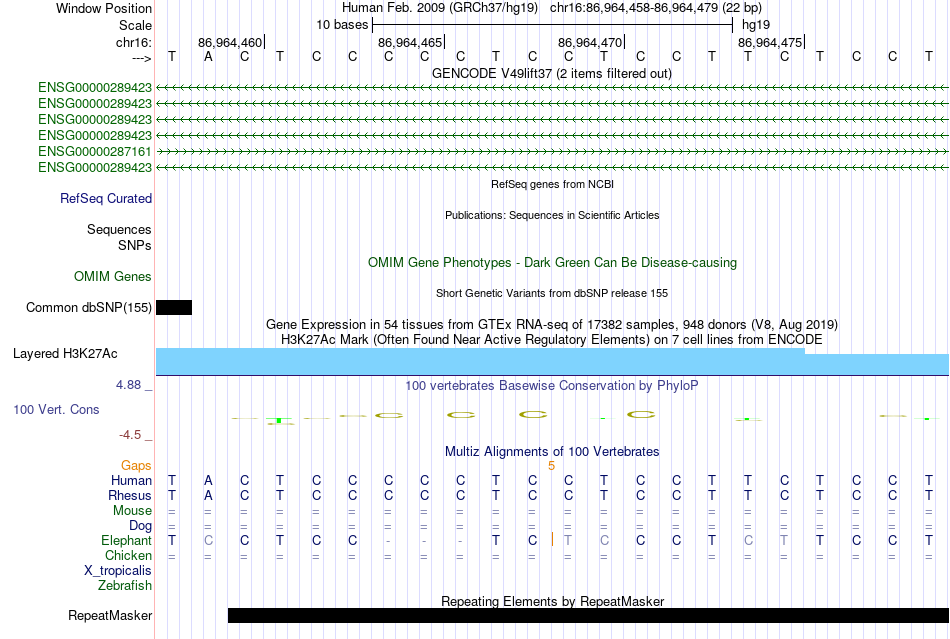950x639 pixels.
Task: Select the ENSG00000289423 label directly below ENSG00000287161
Action: pos(95,167)
